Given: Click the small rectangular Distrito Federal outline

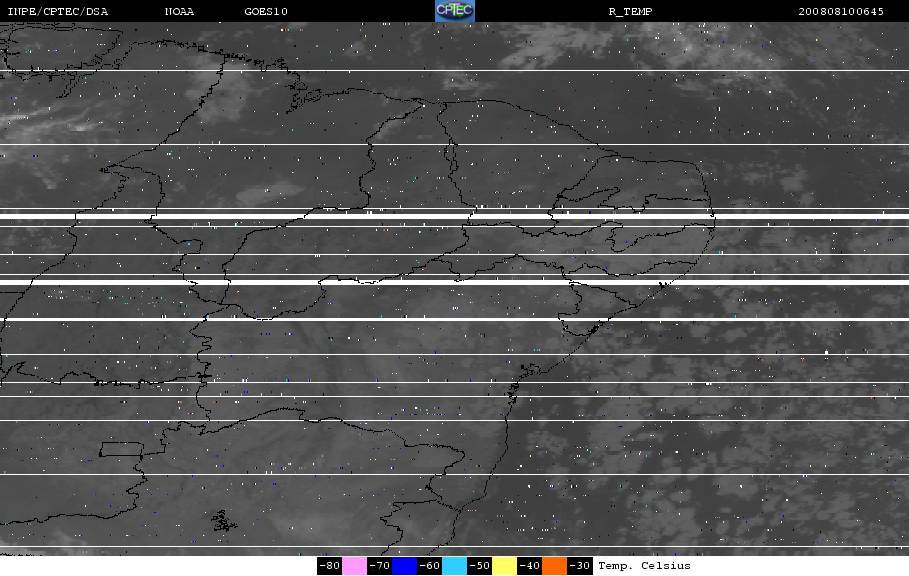Looking at the screenshot, I should tap(122, 449).
